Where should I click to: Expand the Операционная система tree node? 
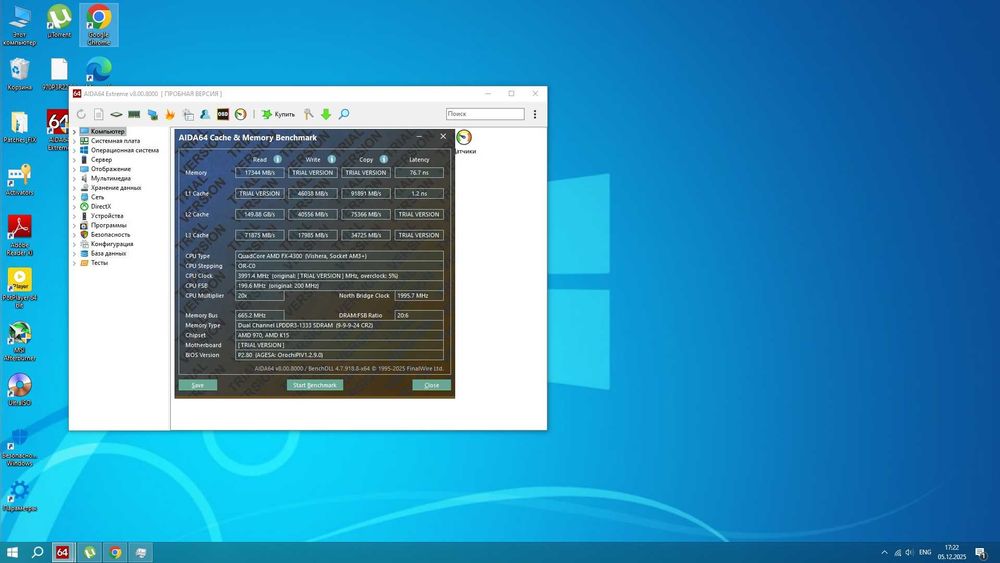[x=74, y=150]
